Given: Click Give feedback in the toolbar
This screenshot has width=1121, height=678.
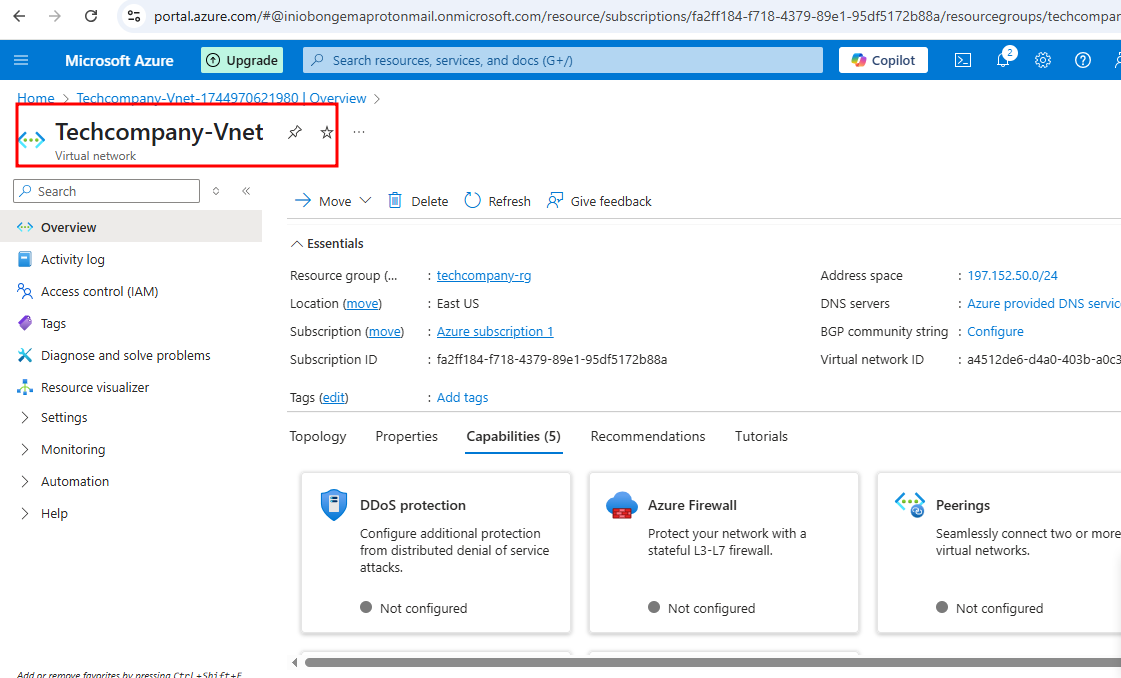Looking at the screenshot, I should [599, 201].
